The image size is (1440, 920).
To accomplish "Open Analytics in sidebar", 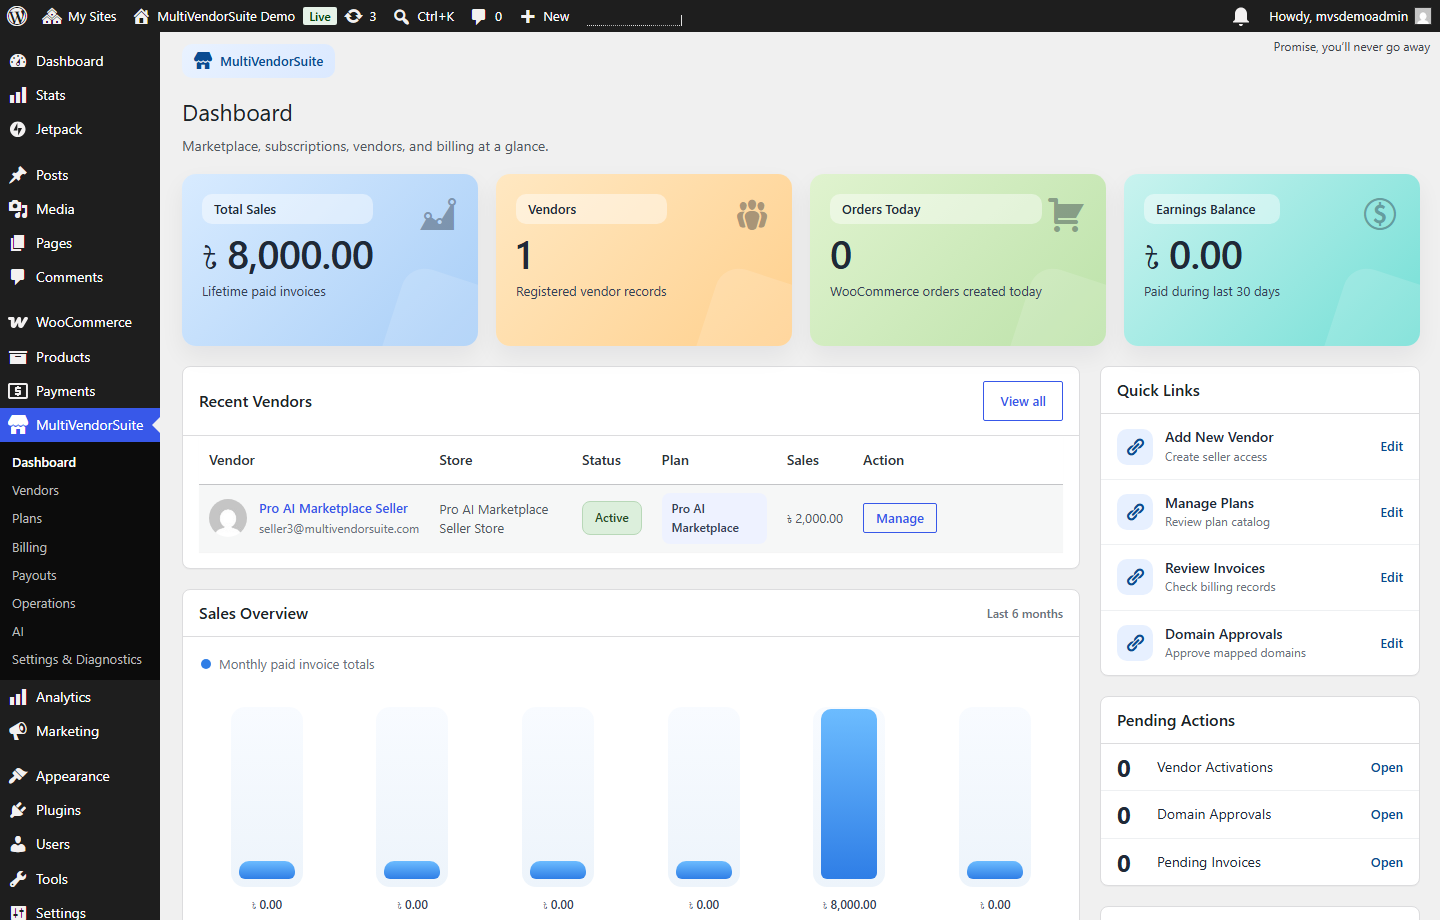I will (x=80, y=697).
